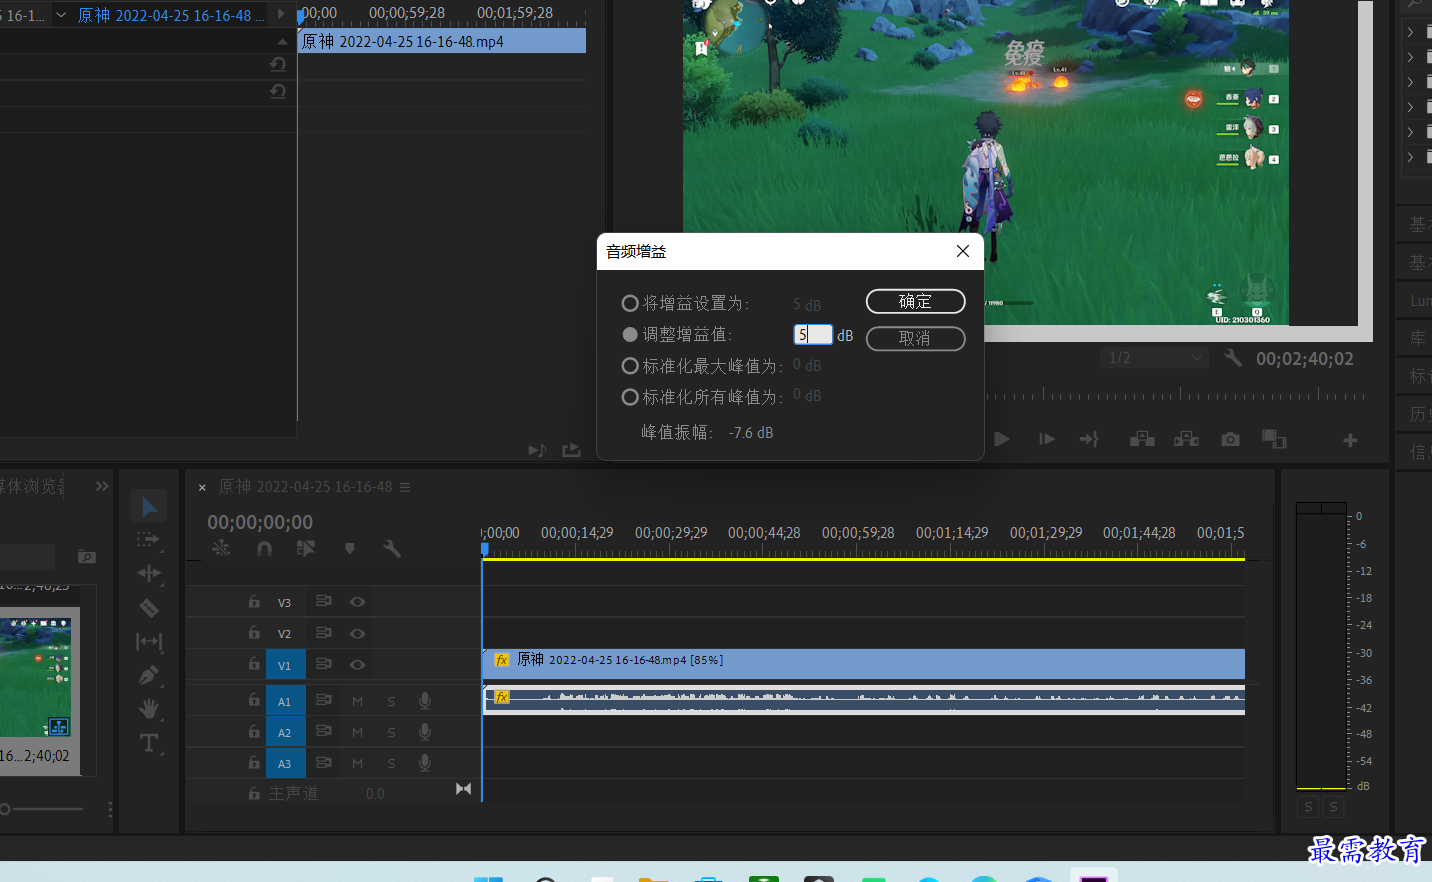Click the timeline video clip on V1
Image resolution: width=1432 pixels, height=882 pixels.
point(864,664)
